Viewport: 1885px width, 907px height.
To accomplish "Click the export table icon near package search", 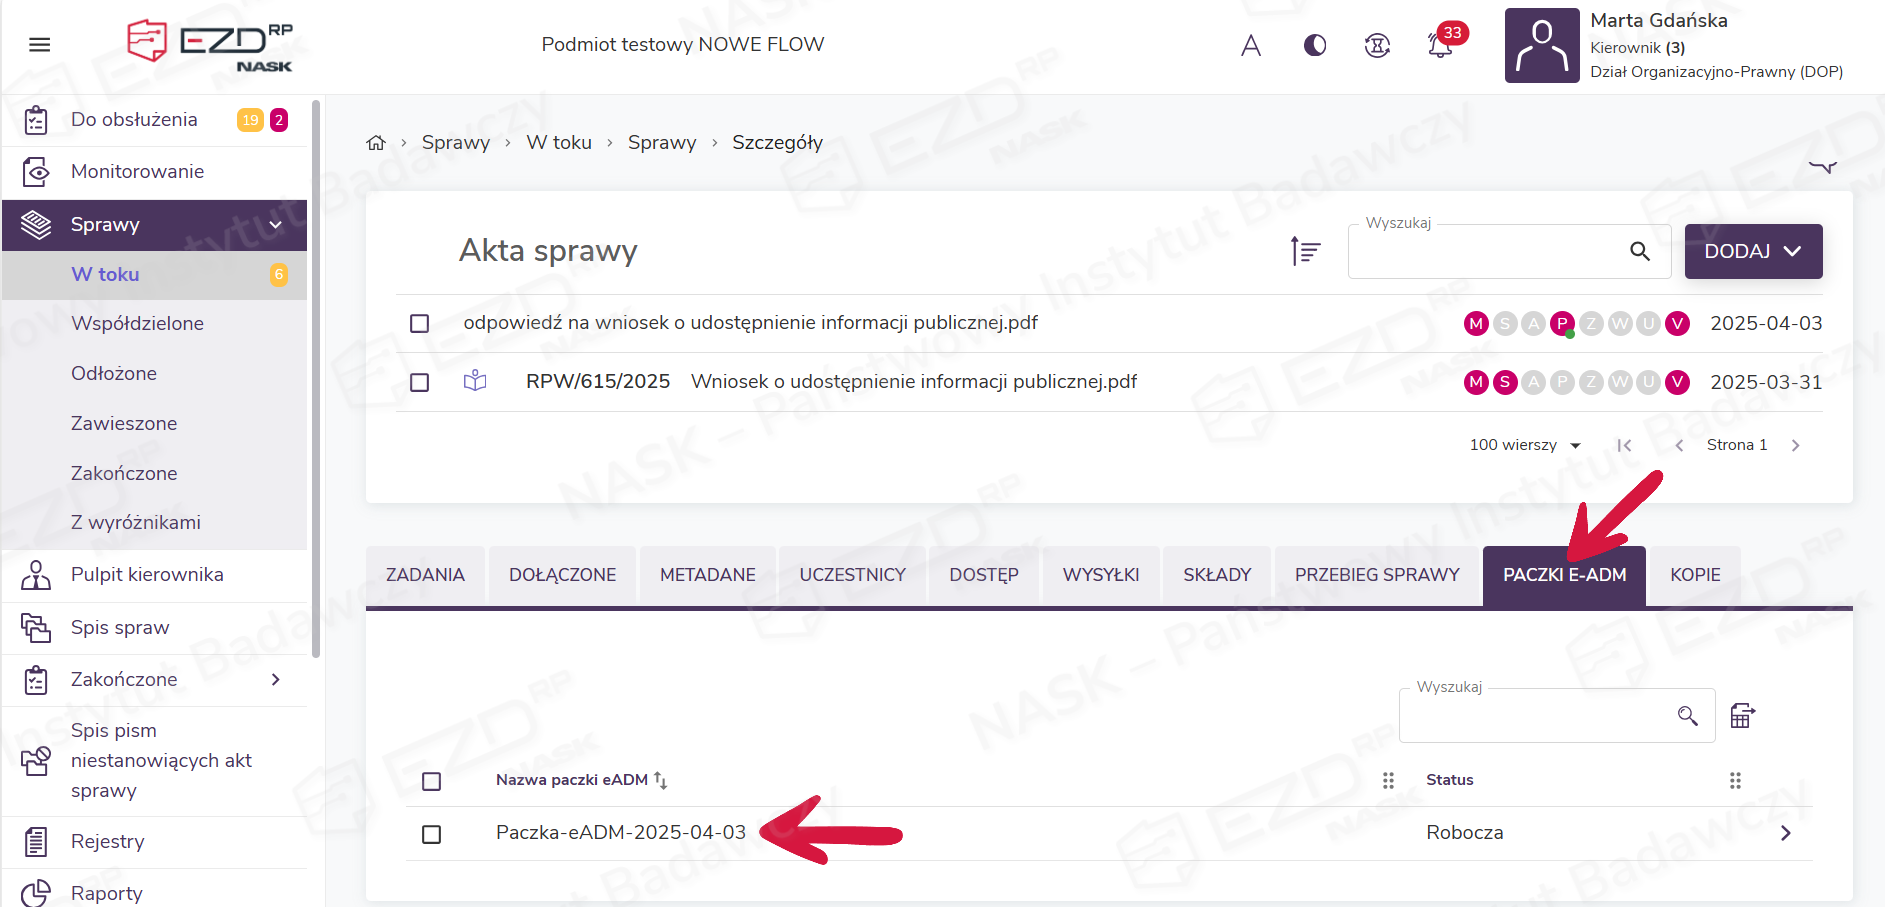I will point(1742,715).
